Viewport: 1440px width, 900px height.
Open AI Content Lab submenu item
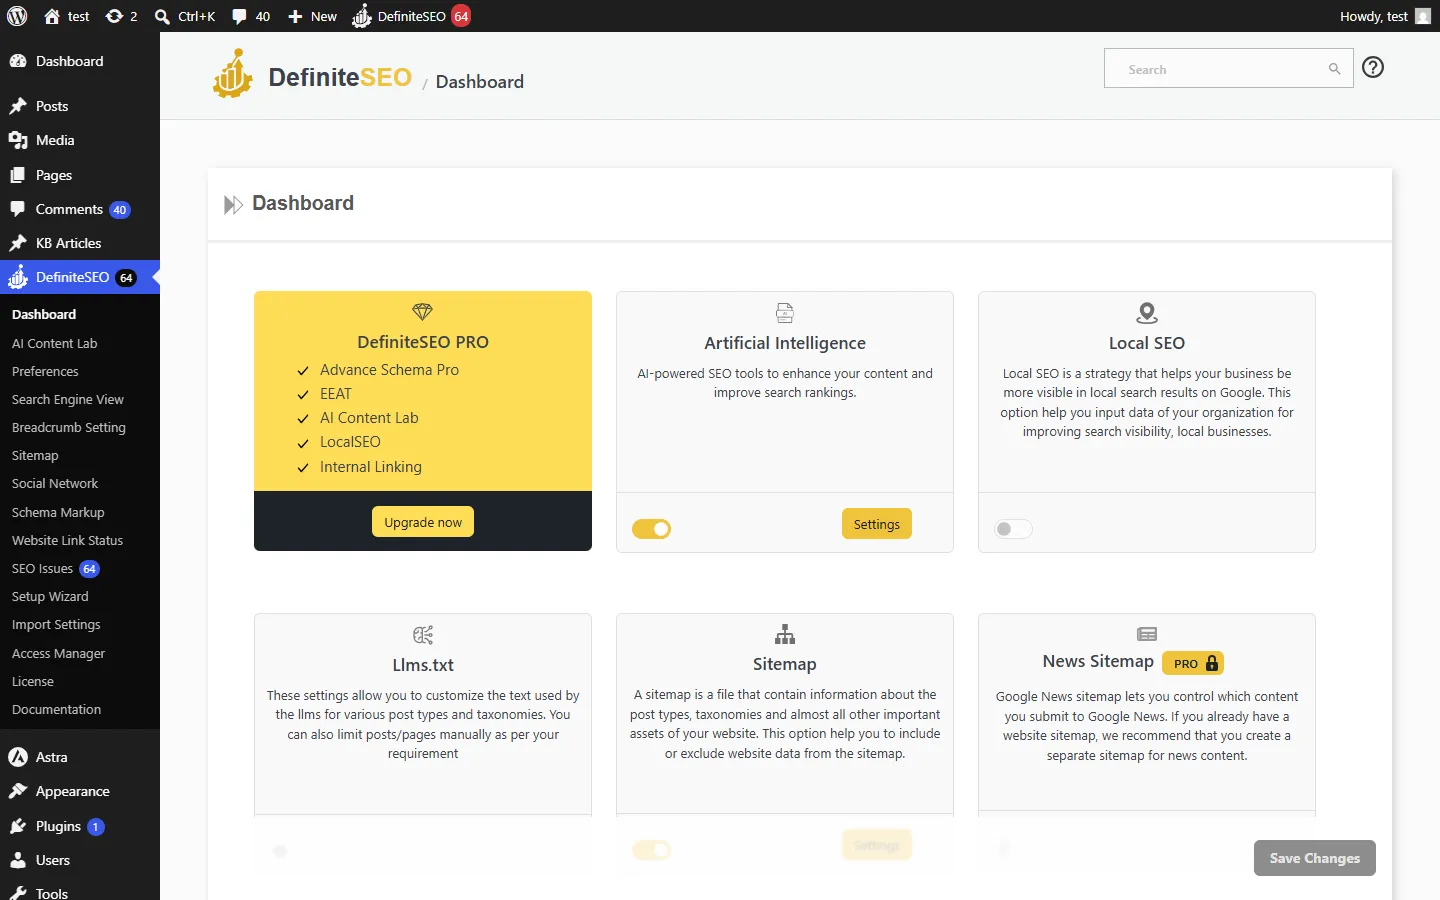click(x=55, y=343)
